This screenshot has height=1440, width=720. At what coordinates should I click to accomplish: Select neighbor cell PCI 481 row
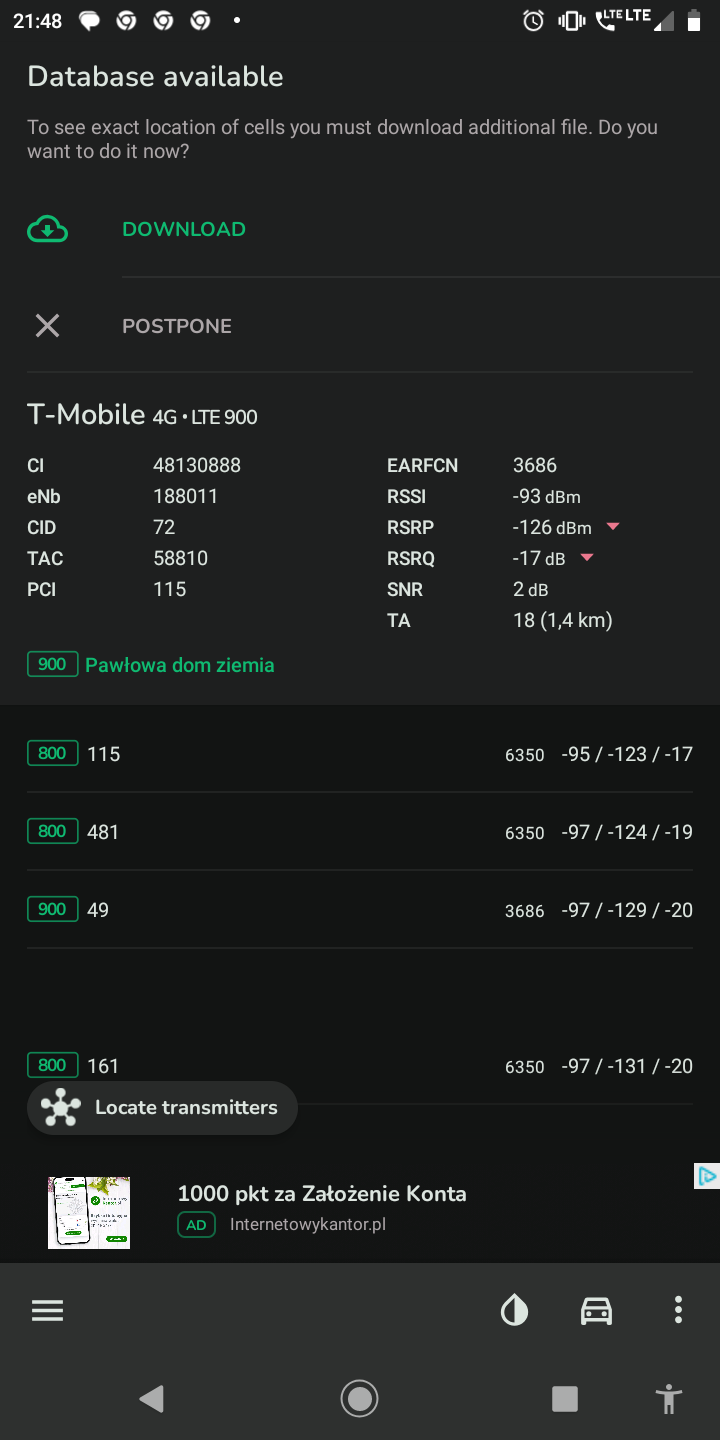[360, 832]
